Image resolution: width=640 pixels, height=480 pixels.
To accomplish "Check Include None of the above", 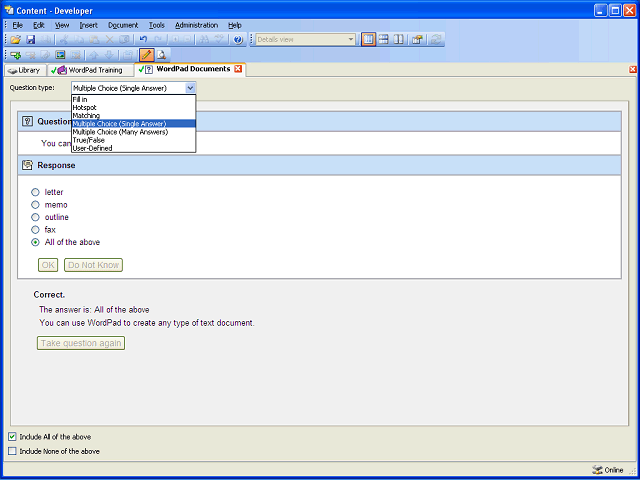I will click(12, 451).
